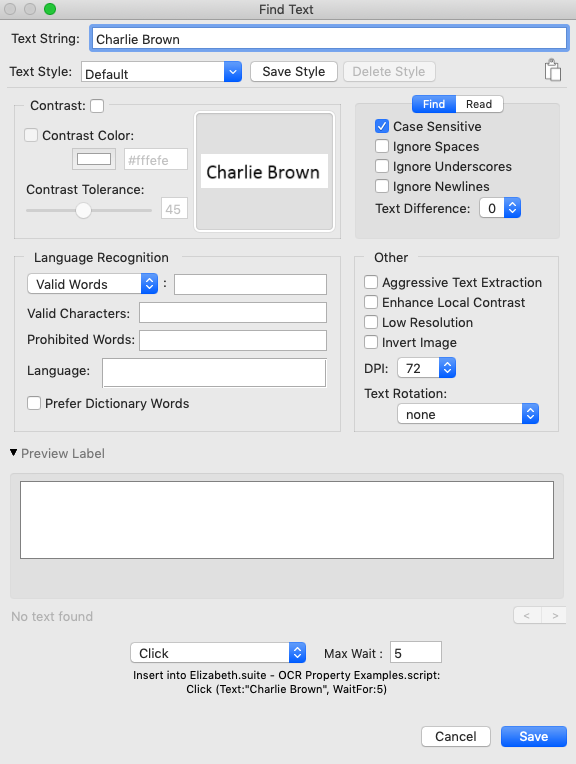
Task: Click the Delete Style button
Action: pos(389,72)
